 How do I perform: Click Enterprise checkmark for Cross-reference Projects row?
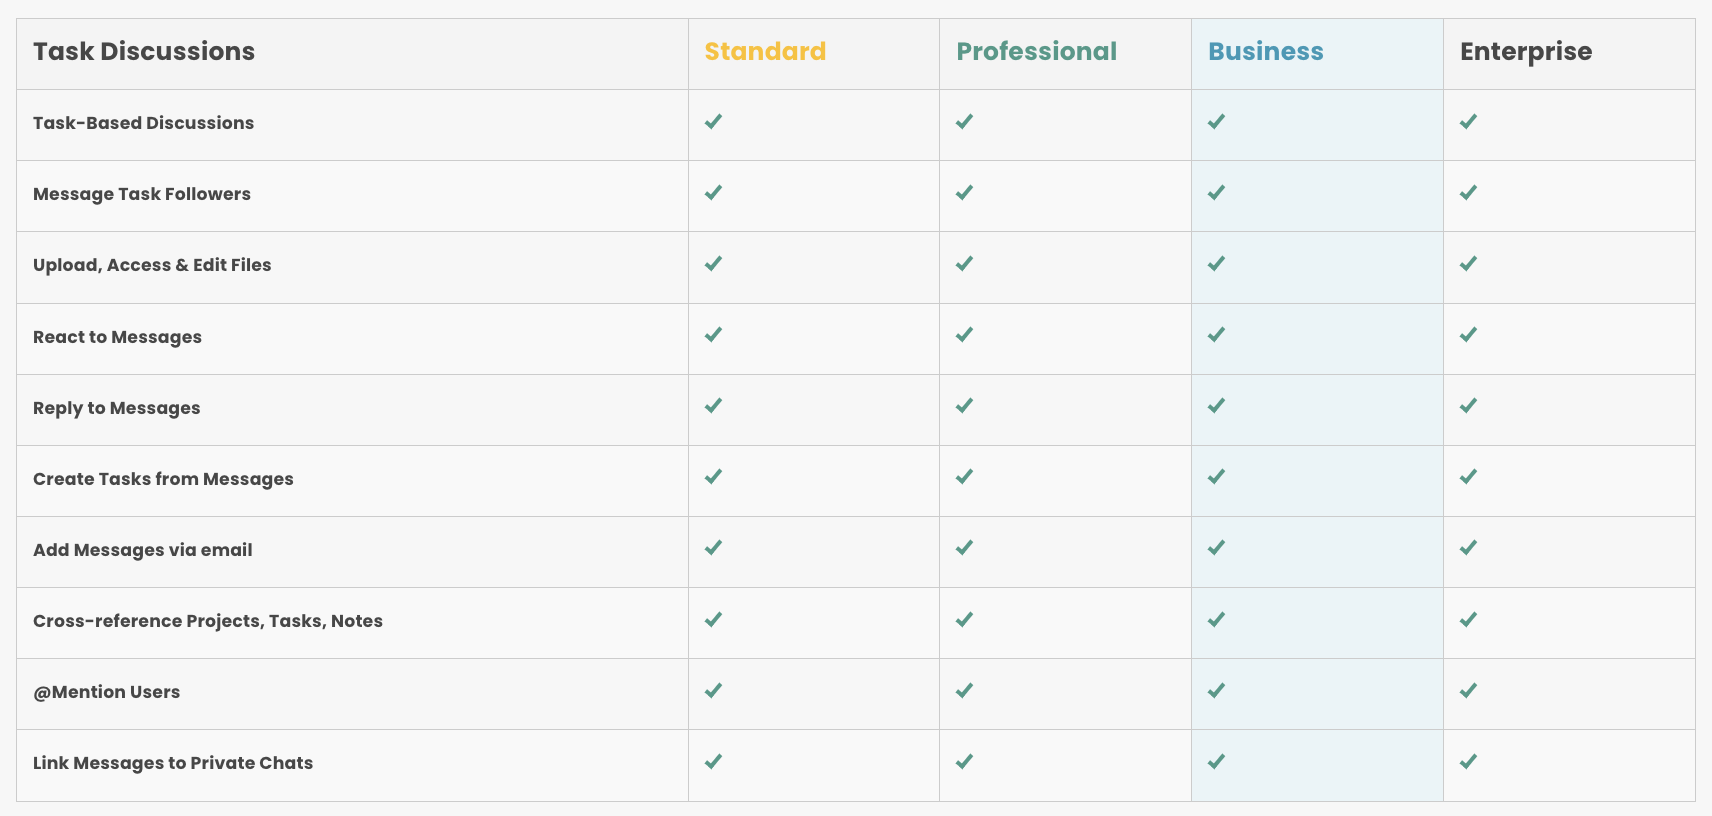click(x=1468, y=620)
